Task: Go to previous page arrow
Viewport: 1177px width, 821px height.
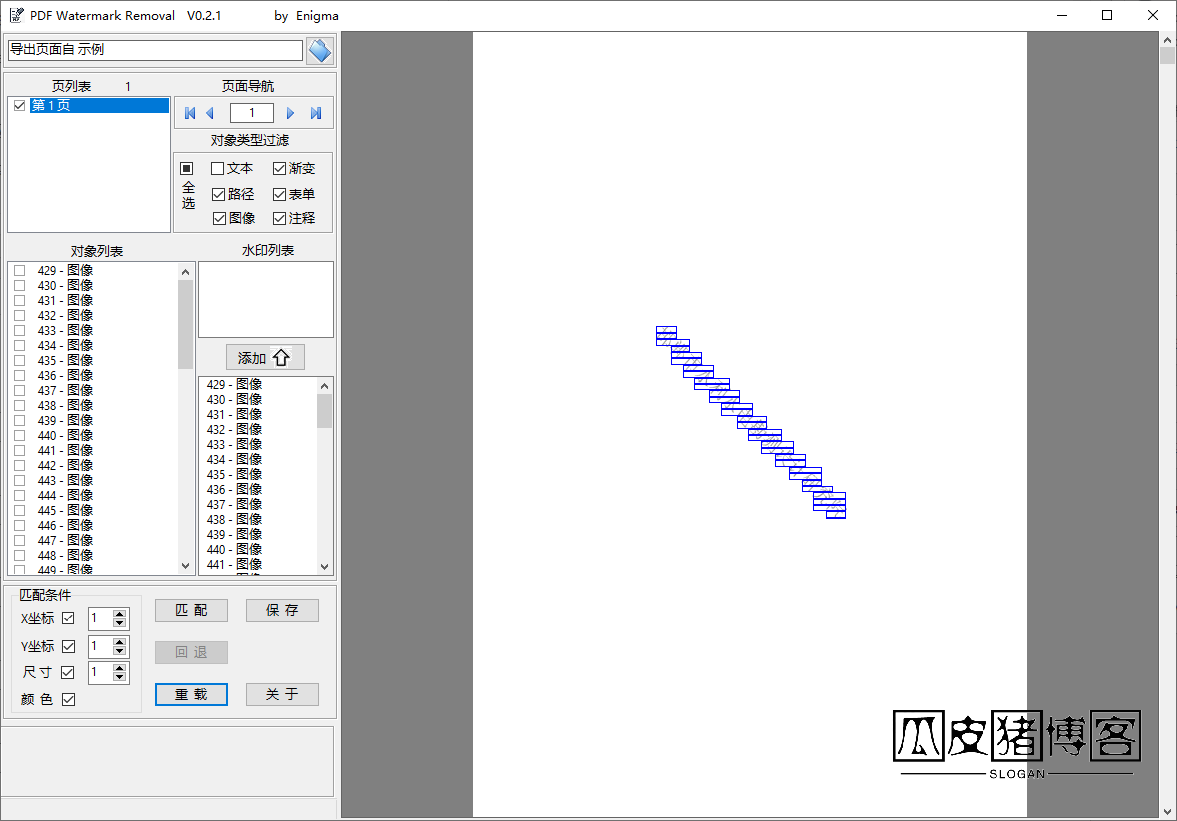Action: (x=210, y=113)
